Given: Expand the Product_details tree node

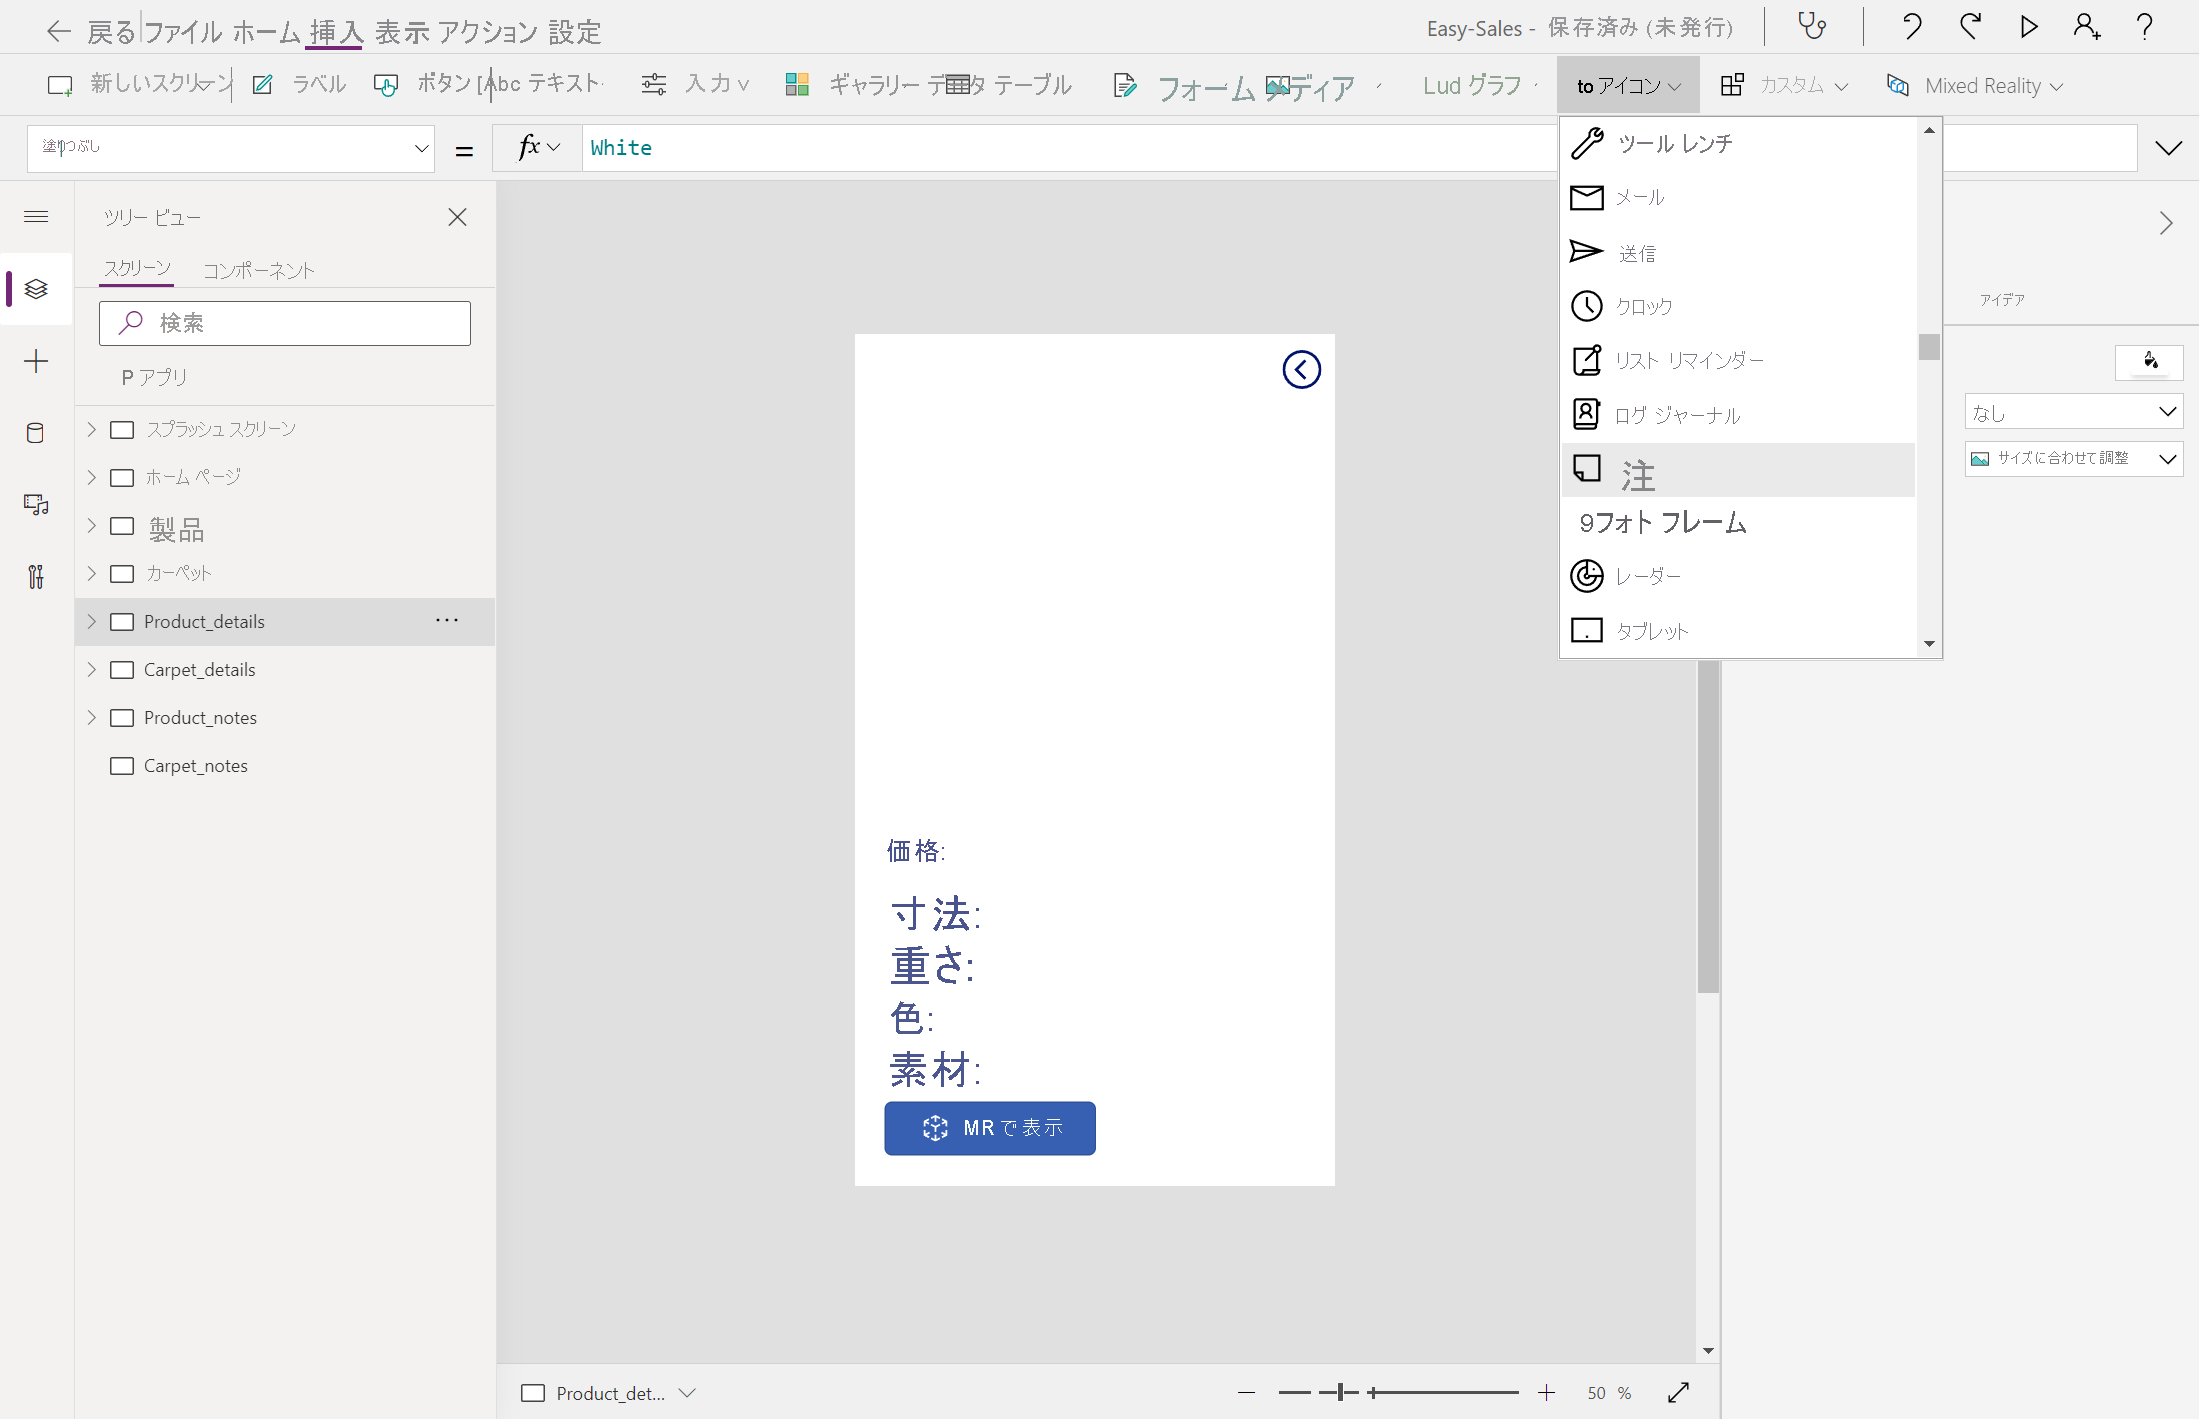Looking at the screenshot, I should pos(92,621).
